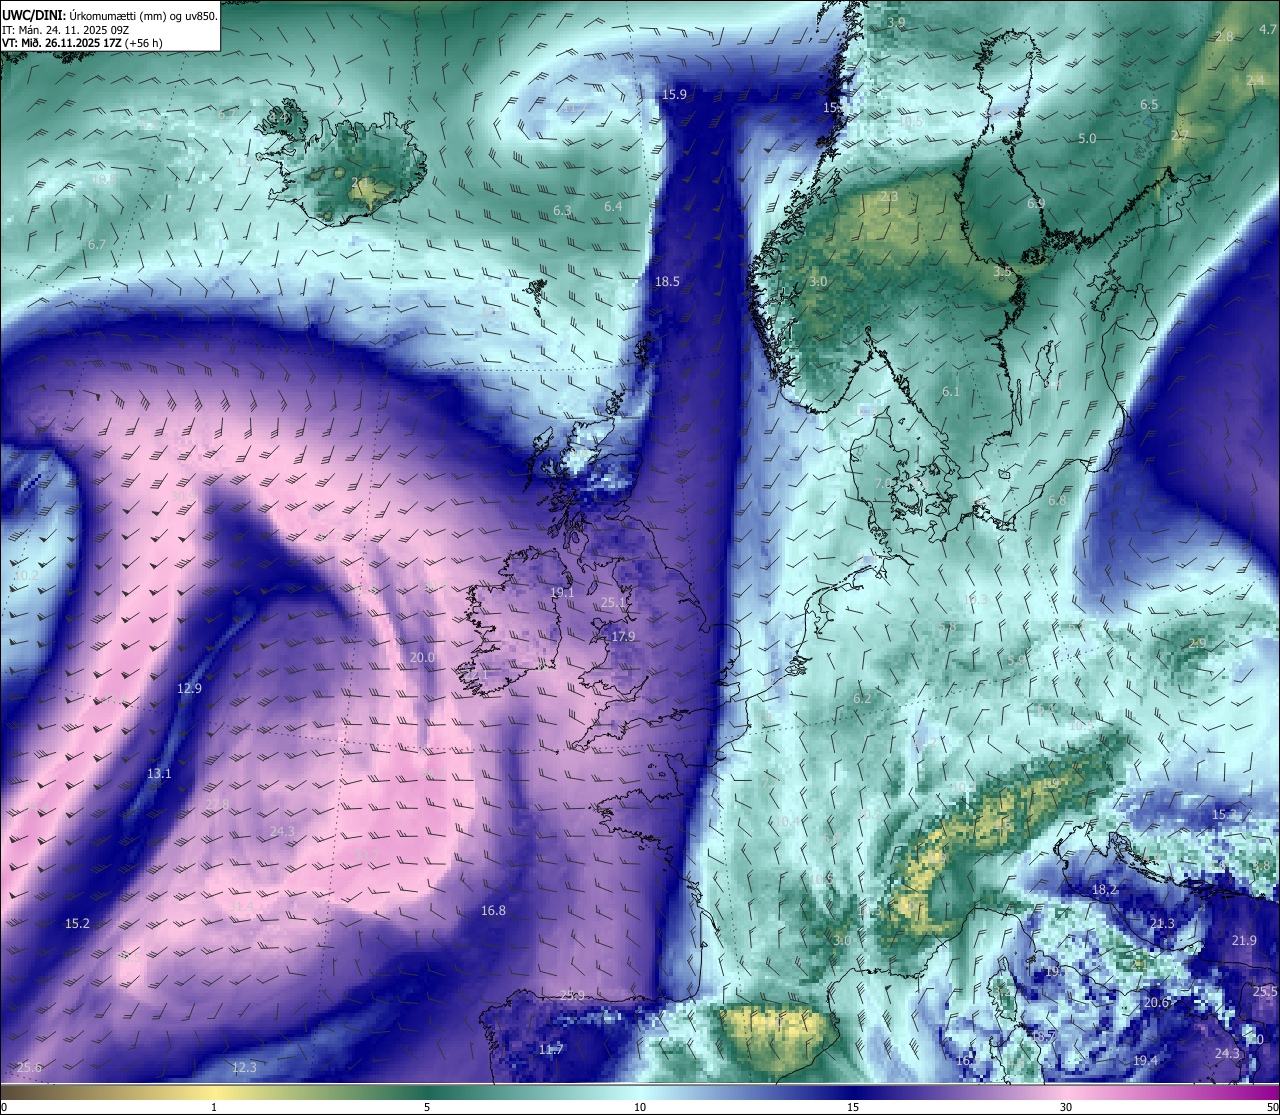This screenshot has height=1115, width=1280.
Task: Select the 25.9 value label
Action: 572,995
